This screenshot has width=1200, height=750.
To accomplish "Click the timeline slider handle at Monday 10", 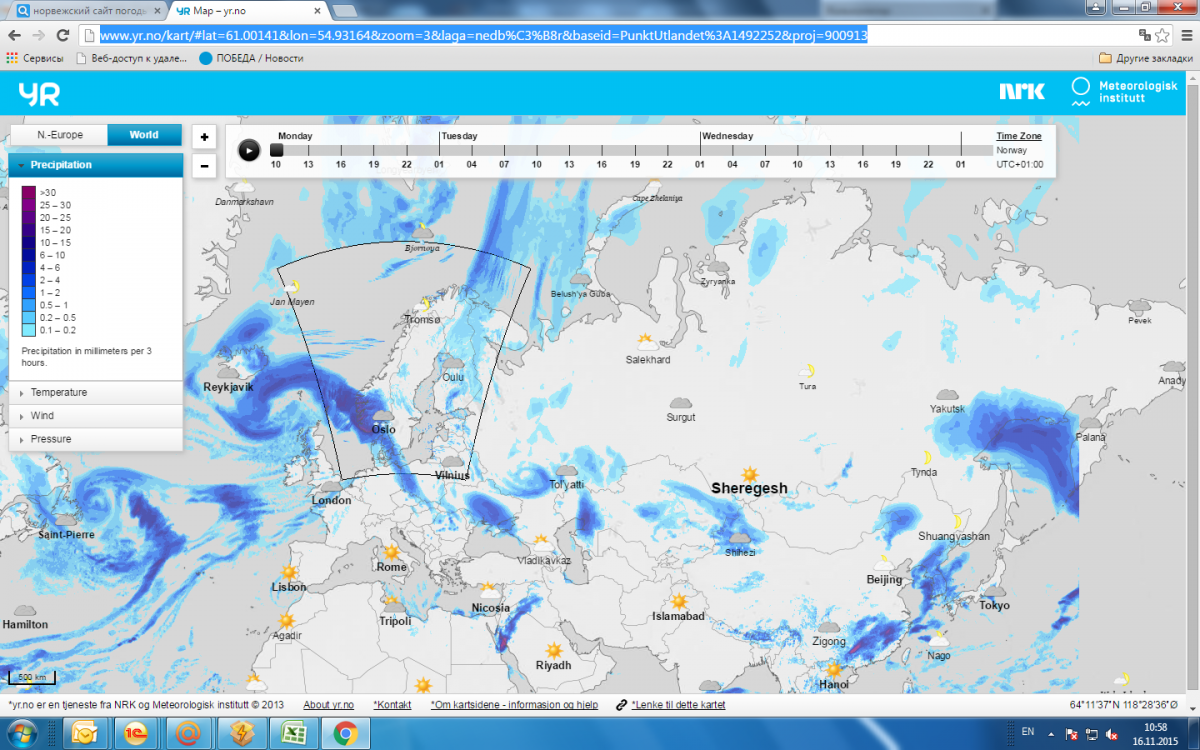I will [x=277, y=150].
